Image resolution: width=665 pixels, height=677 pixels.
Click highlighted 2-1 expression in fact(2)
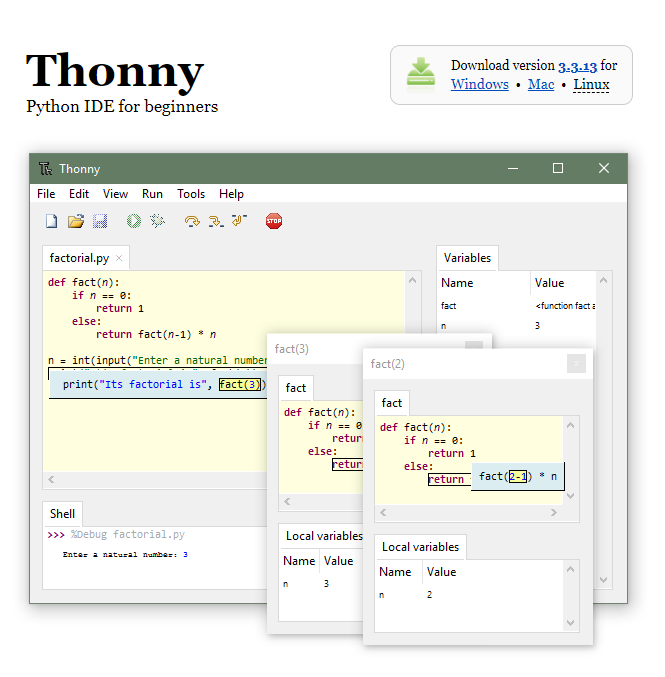point(518,476)
